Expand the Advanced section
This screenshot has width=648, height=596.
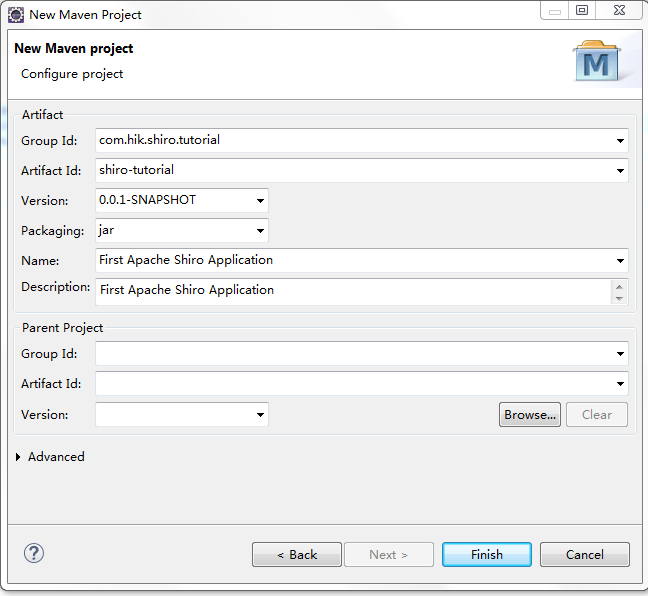(18, 457)
